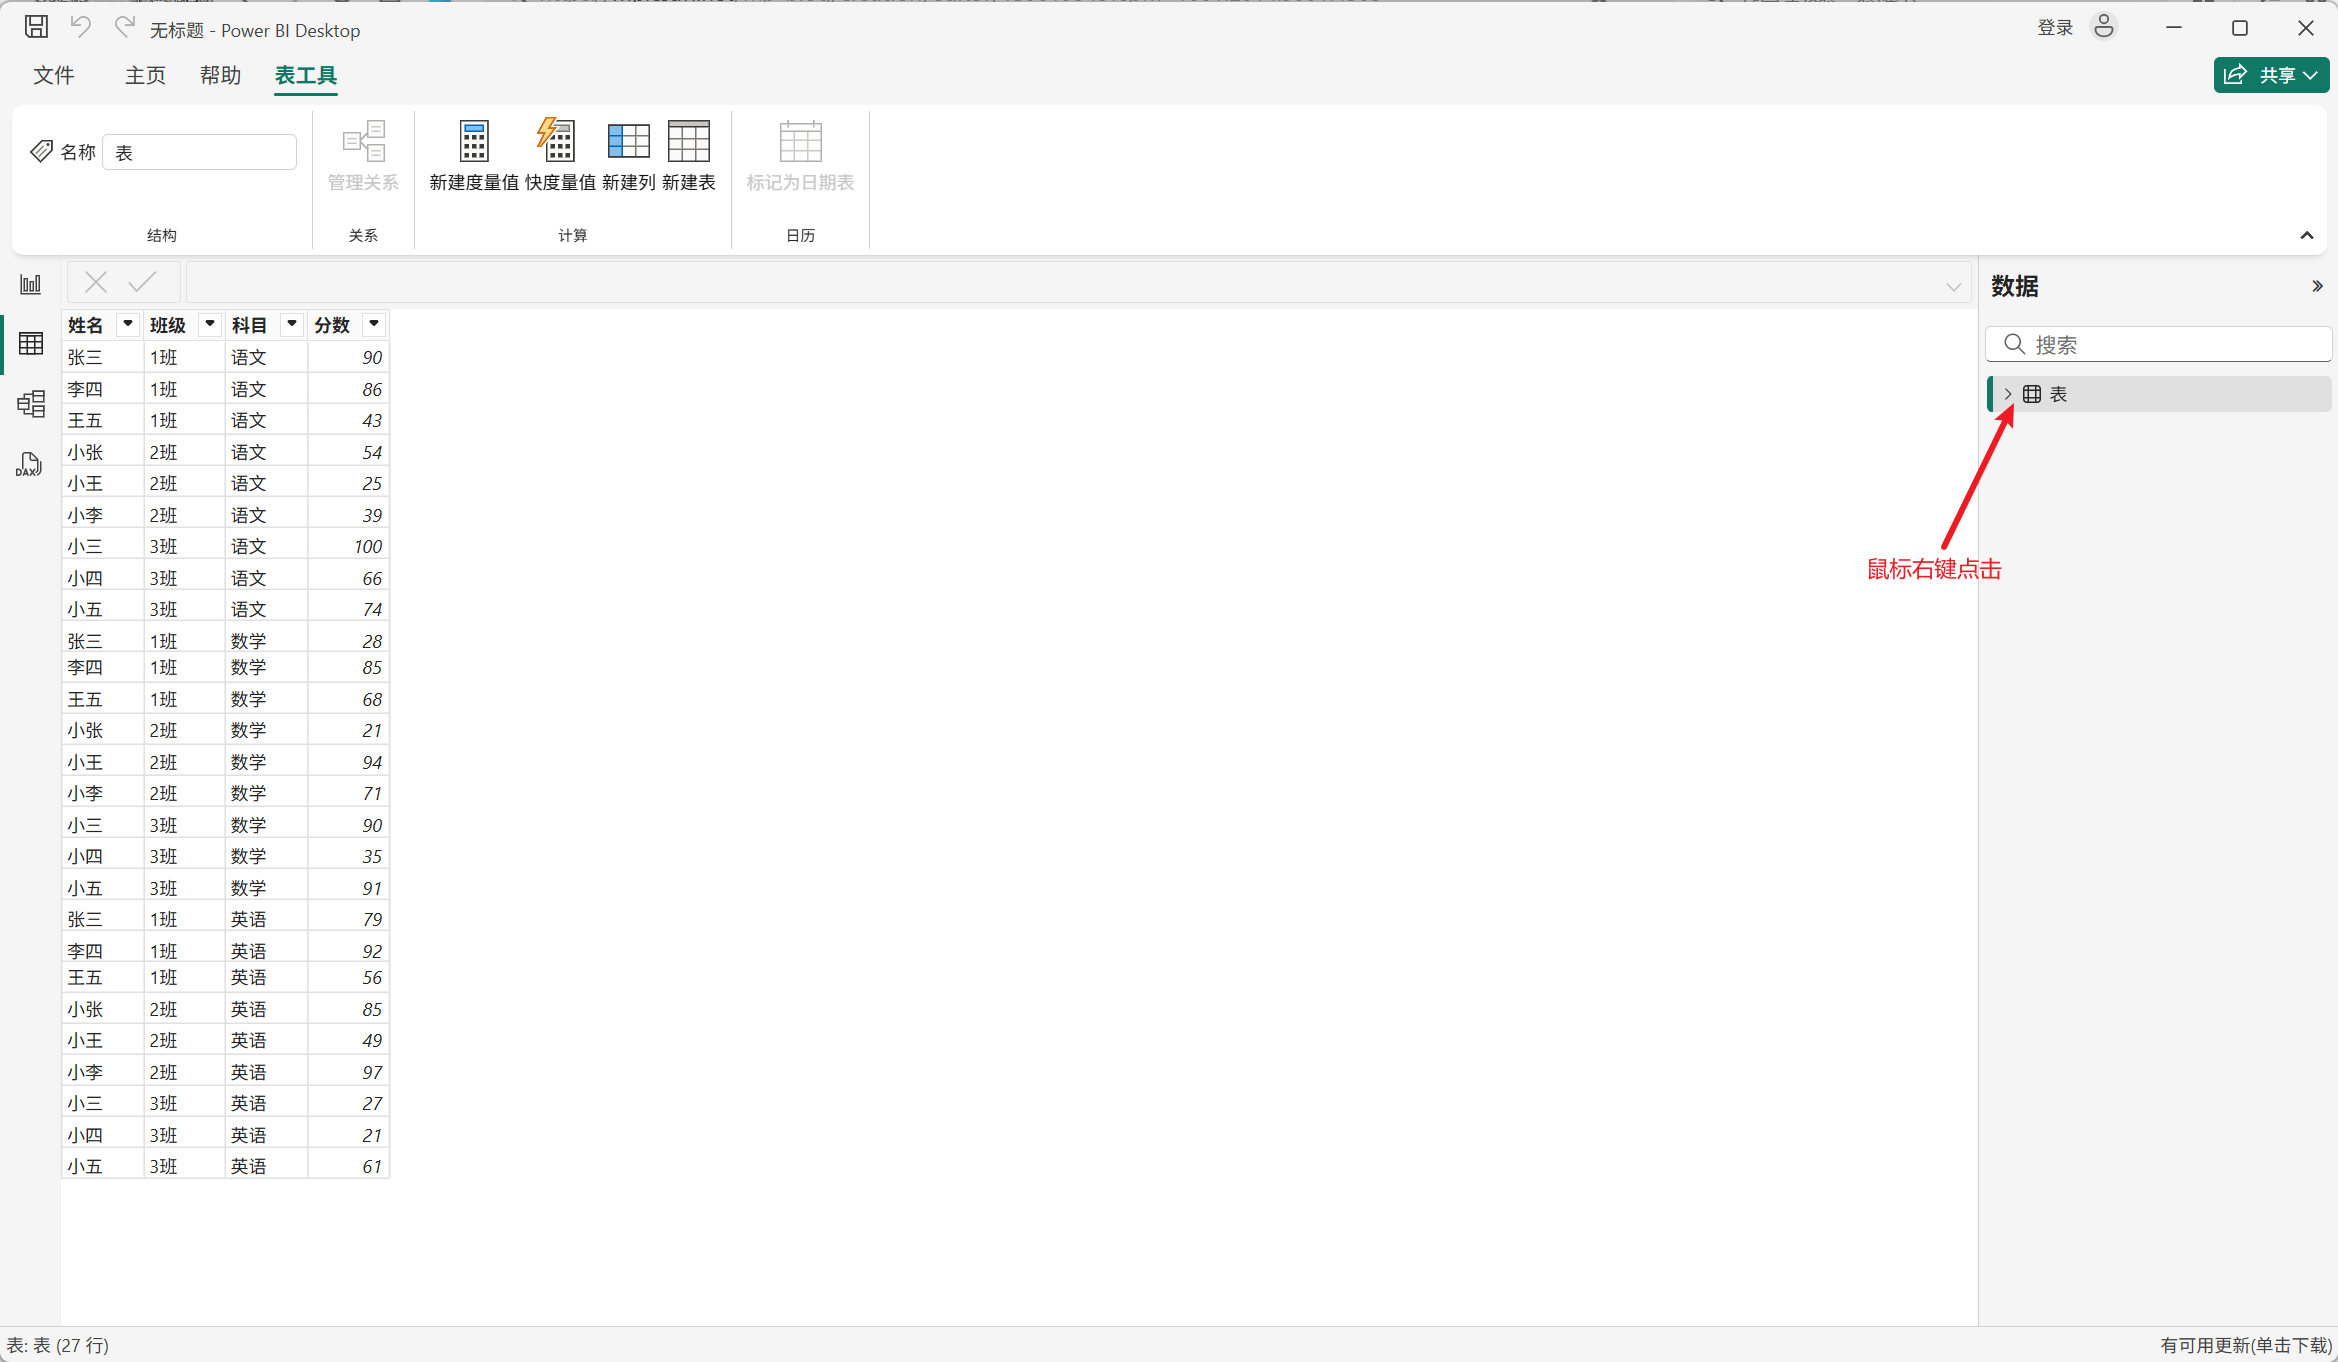This screenshot has height=1362, width=2338.
Task: Click the 登录 sign-in link
Action: click(x=2055, y=28)
